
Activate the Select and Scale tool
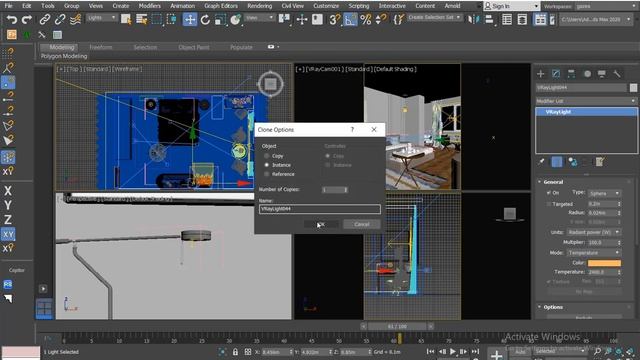coord(220,19)
